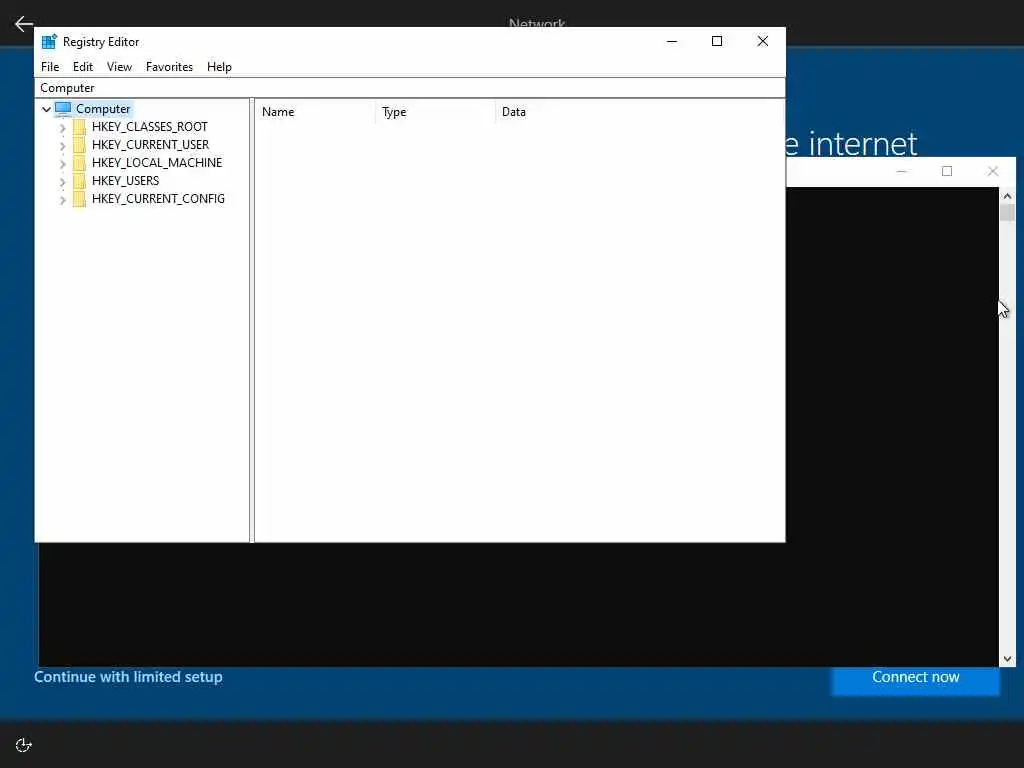The width and height of the screenshot is (1024, 768).
Task: Click the HKEY_USERS folder icon
Action: (79, 180)
